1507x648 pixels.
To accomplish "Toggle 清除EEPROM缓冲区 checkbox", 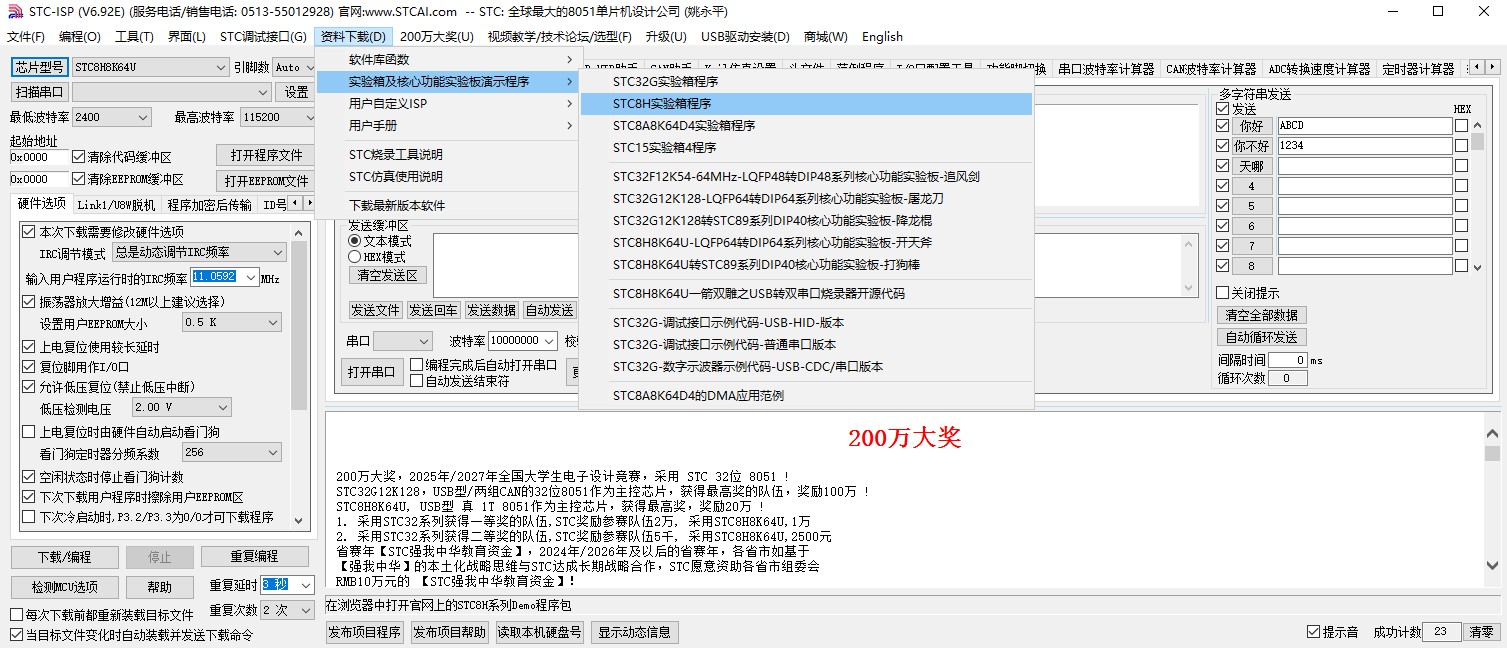I will [x=79, y=179].
